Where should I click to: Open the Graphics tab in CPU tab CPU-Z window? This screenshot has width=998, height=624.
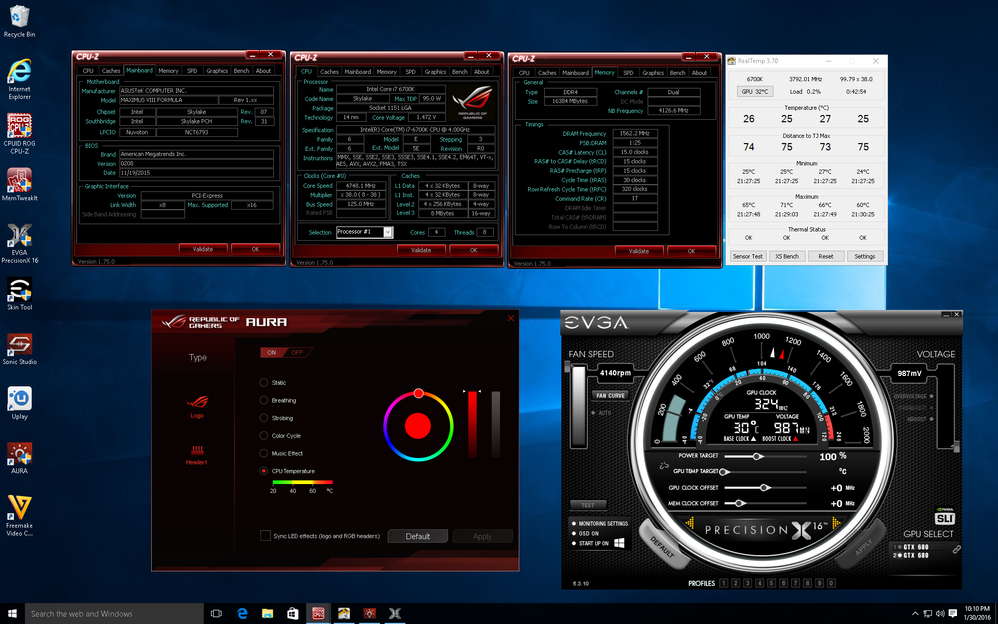click(435, 72)
